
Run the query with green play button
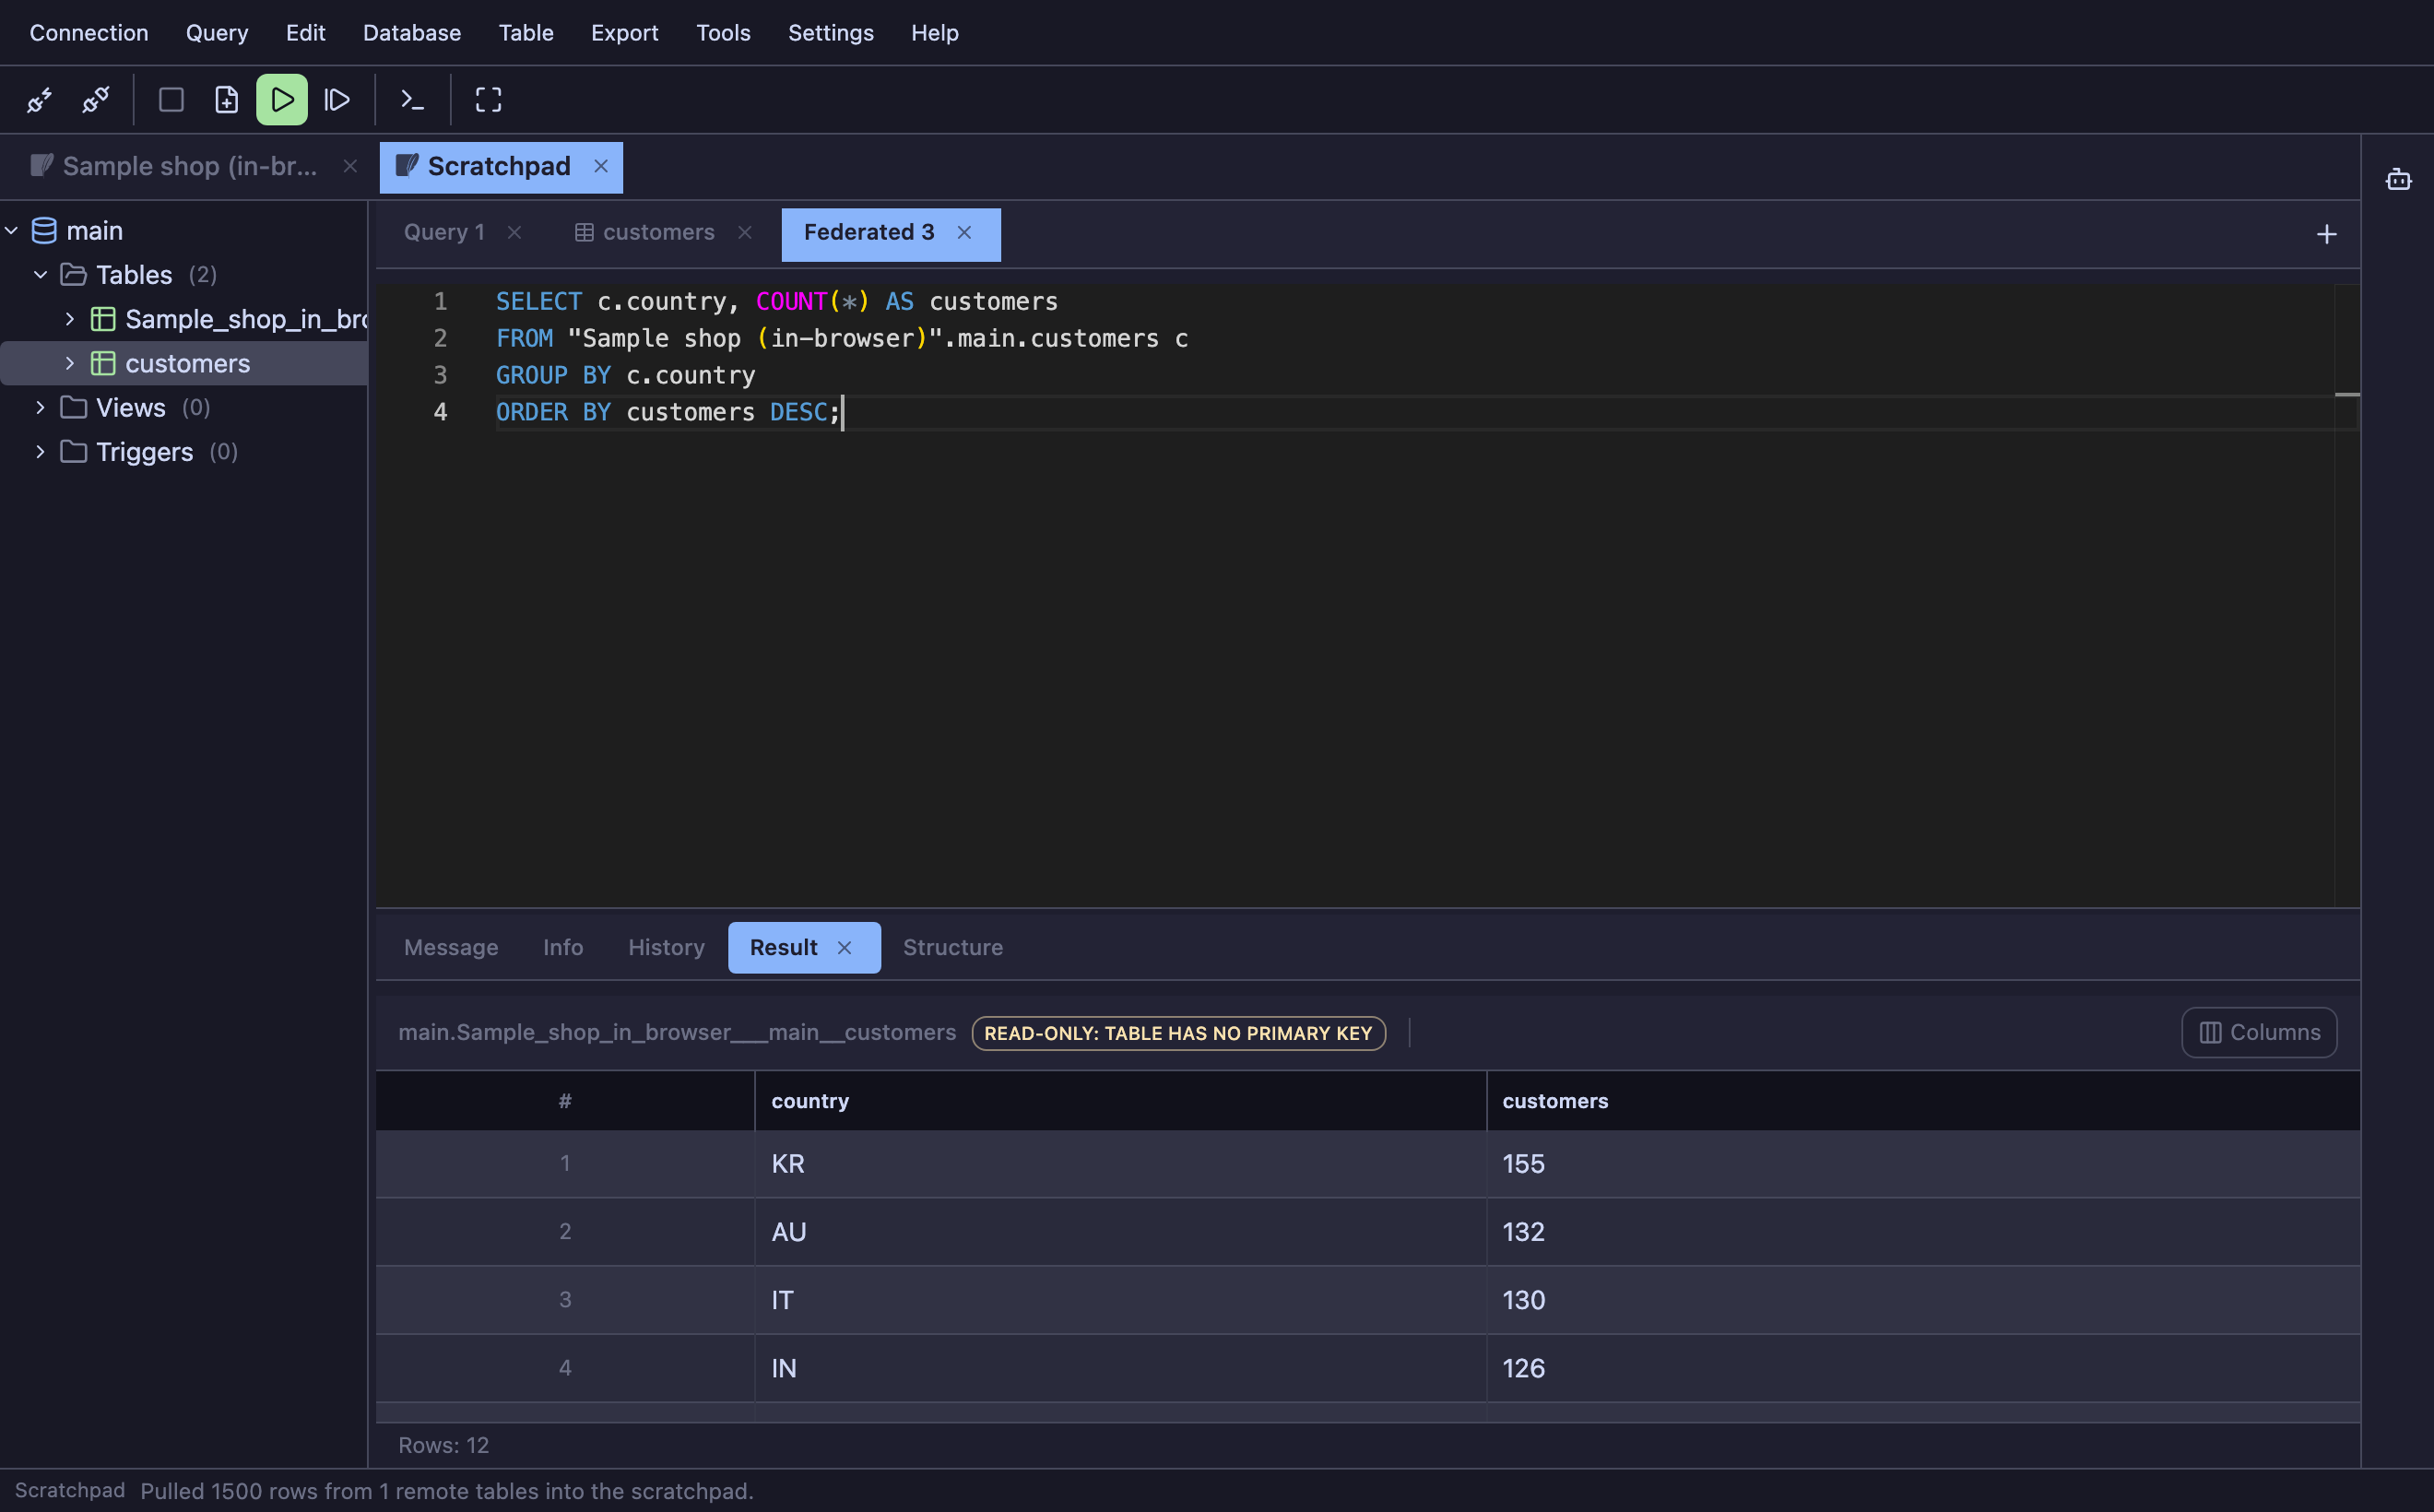coord(282,100)
